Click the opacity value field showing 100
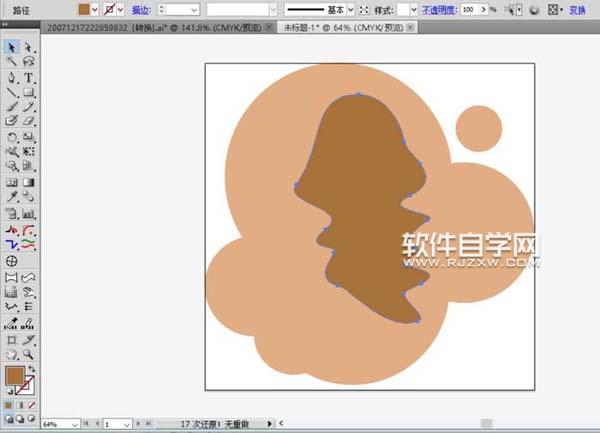 click(470, 10)
